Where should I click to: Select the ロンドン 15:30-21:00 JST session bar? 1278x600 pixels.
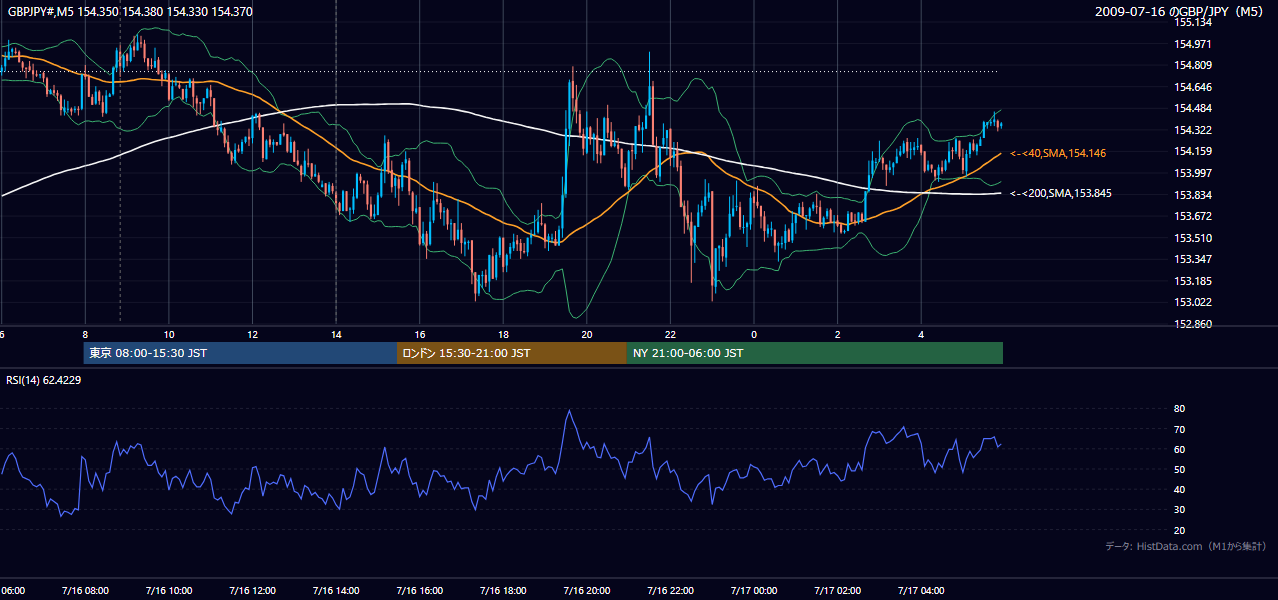pos(512,353)
